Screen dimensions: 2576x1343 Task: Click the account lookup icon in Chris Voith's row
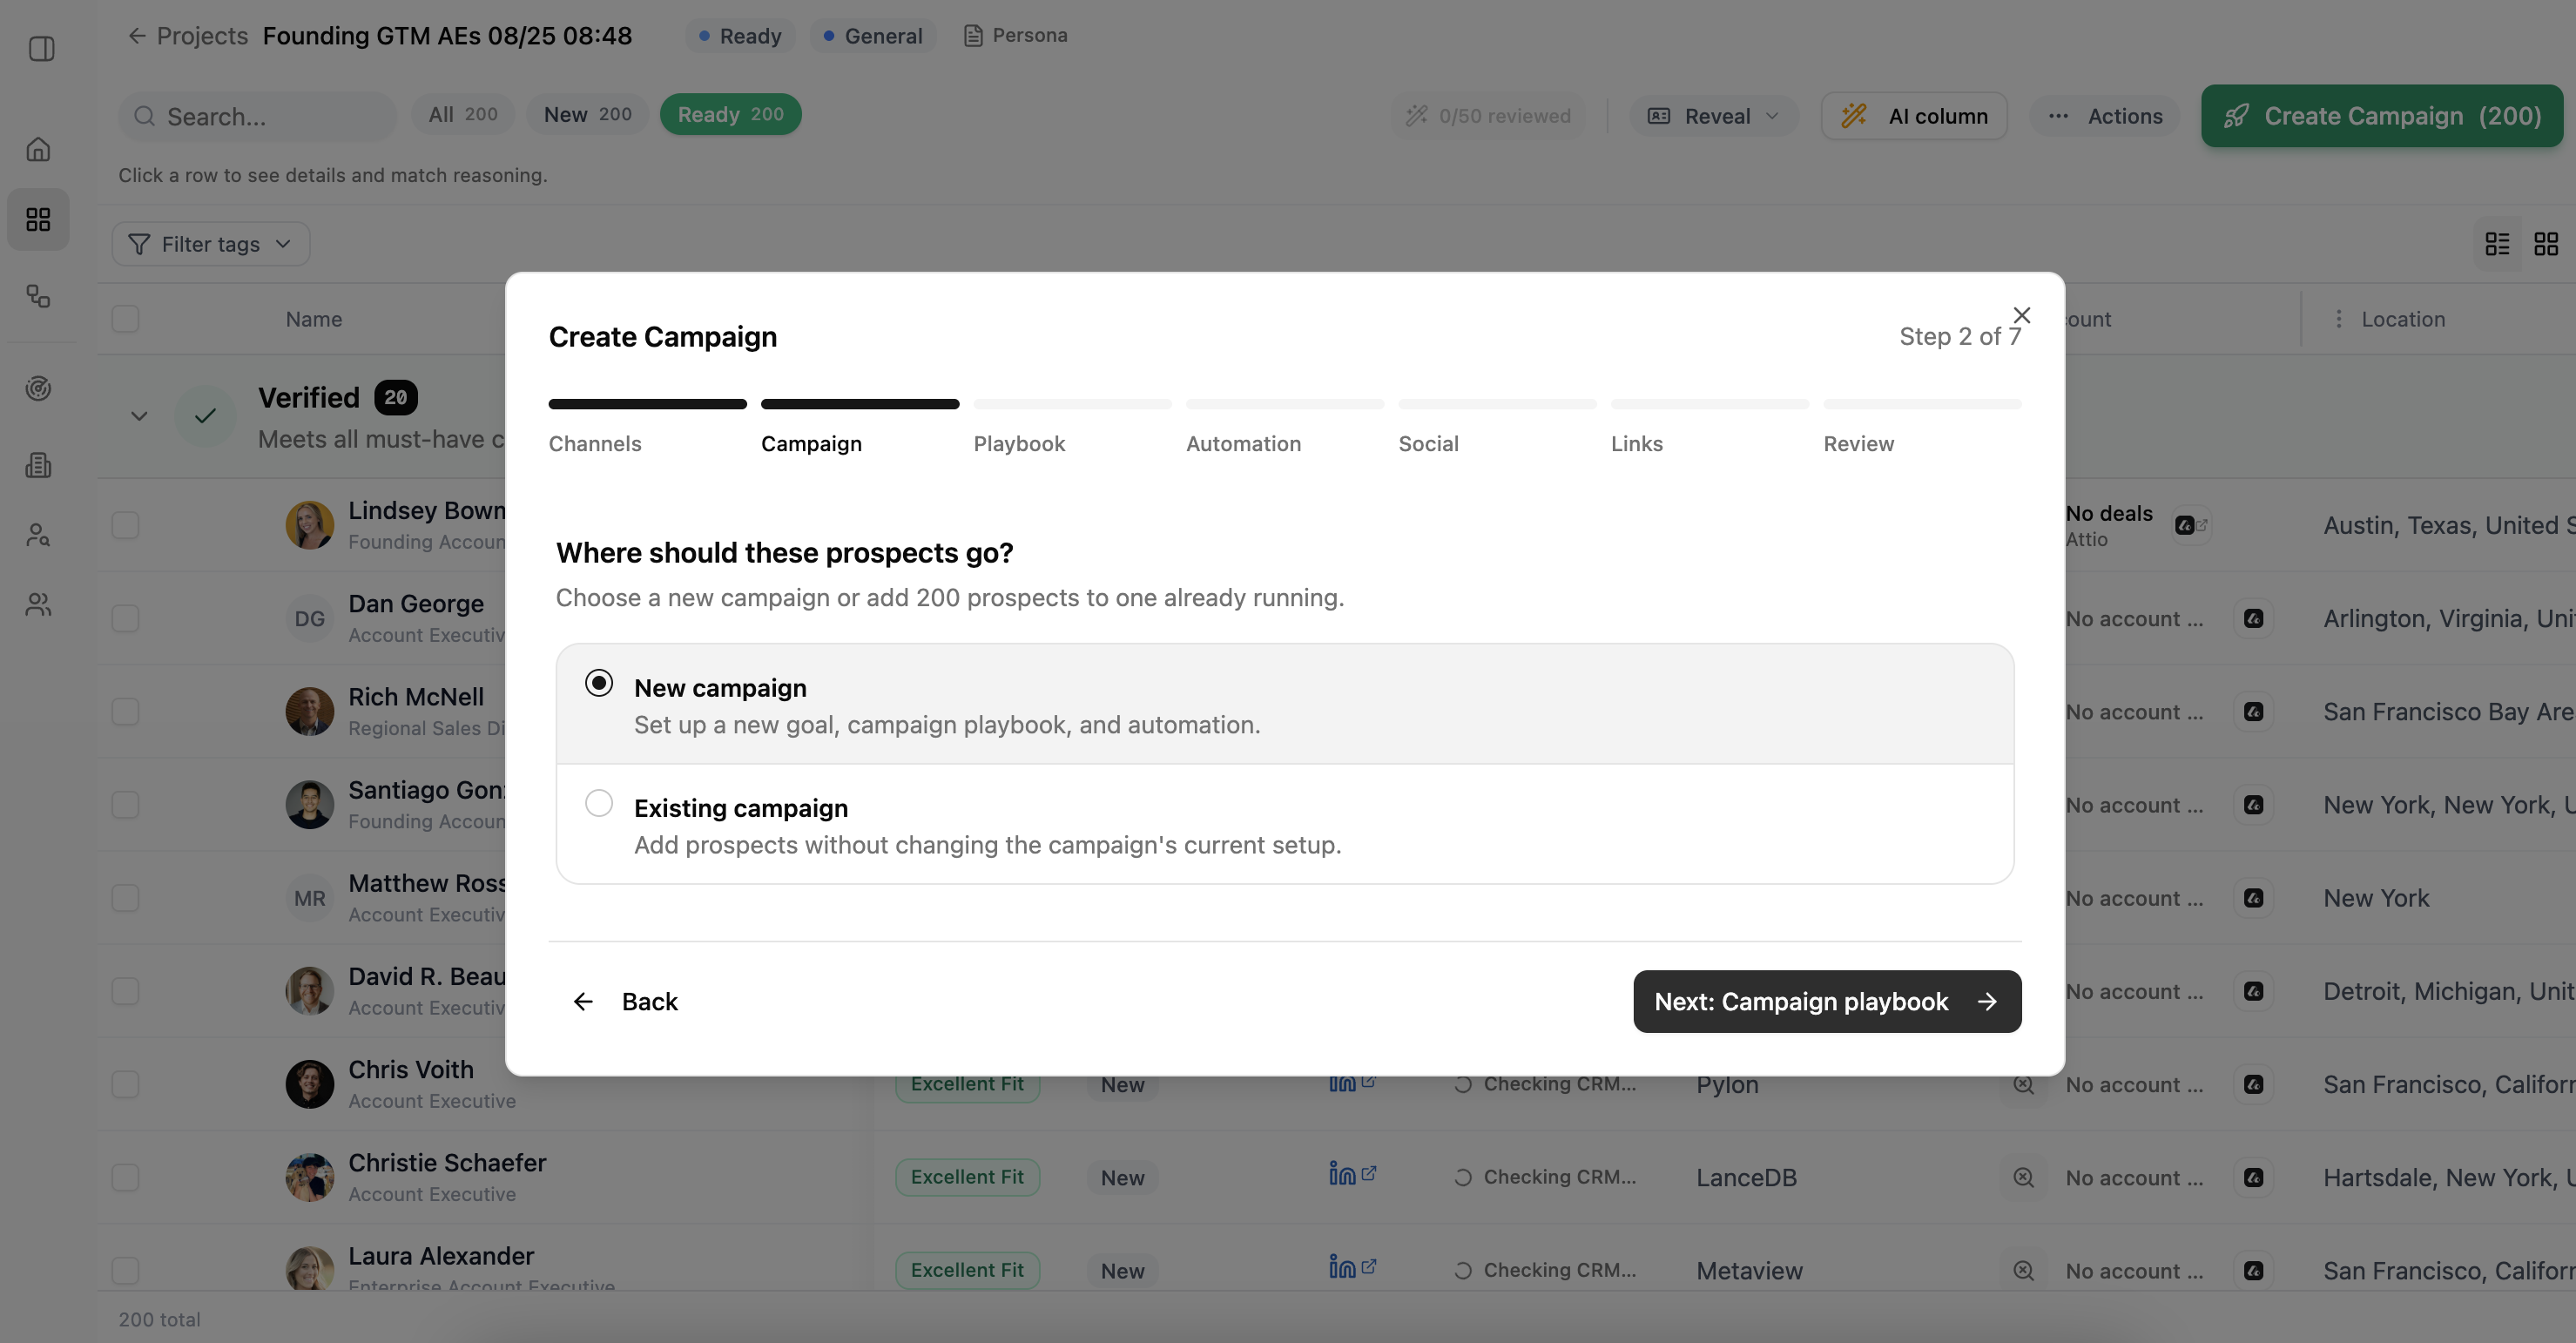[2023, 1084]
